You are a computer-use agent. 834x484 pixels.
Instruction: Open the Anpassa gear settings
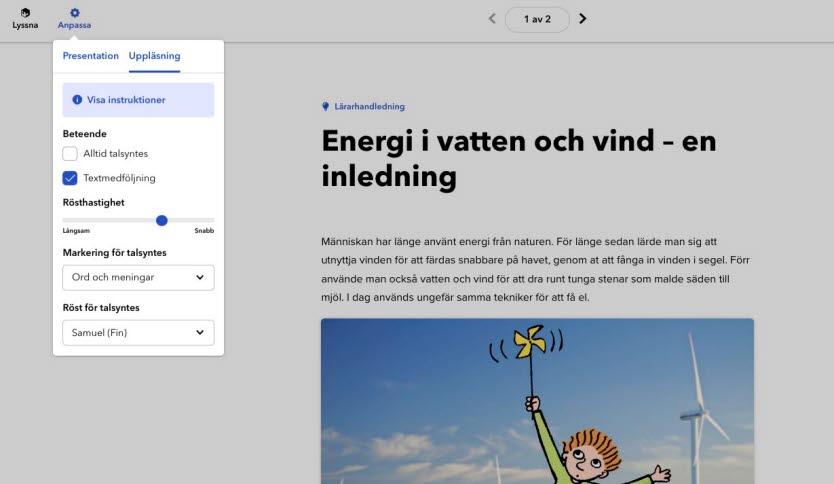click(x=74, y=19)
